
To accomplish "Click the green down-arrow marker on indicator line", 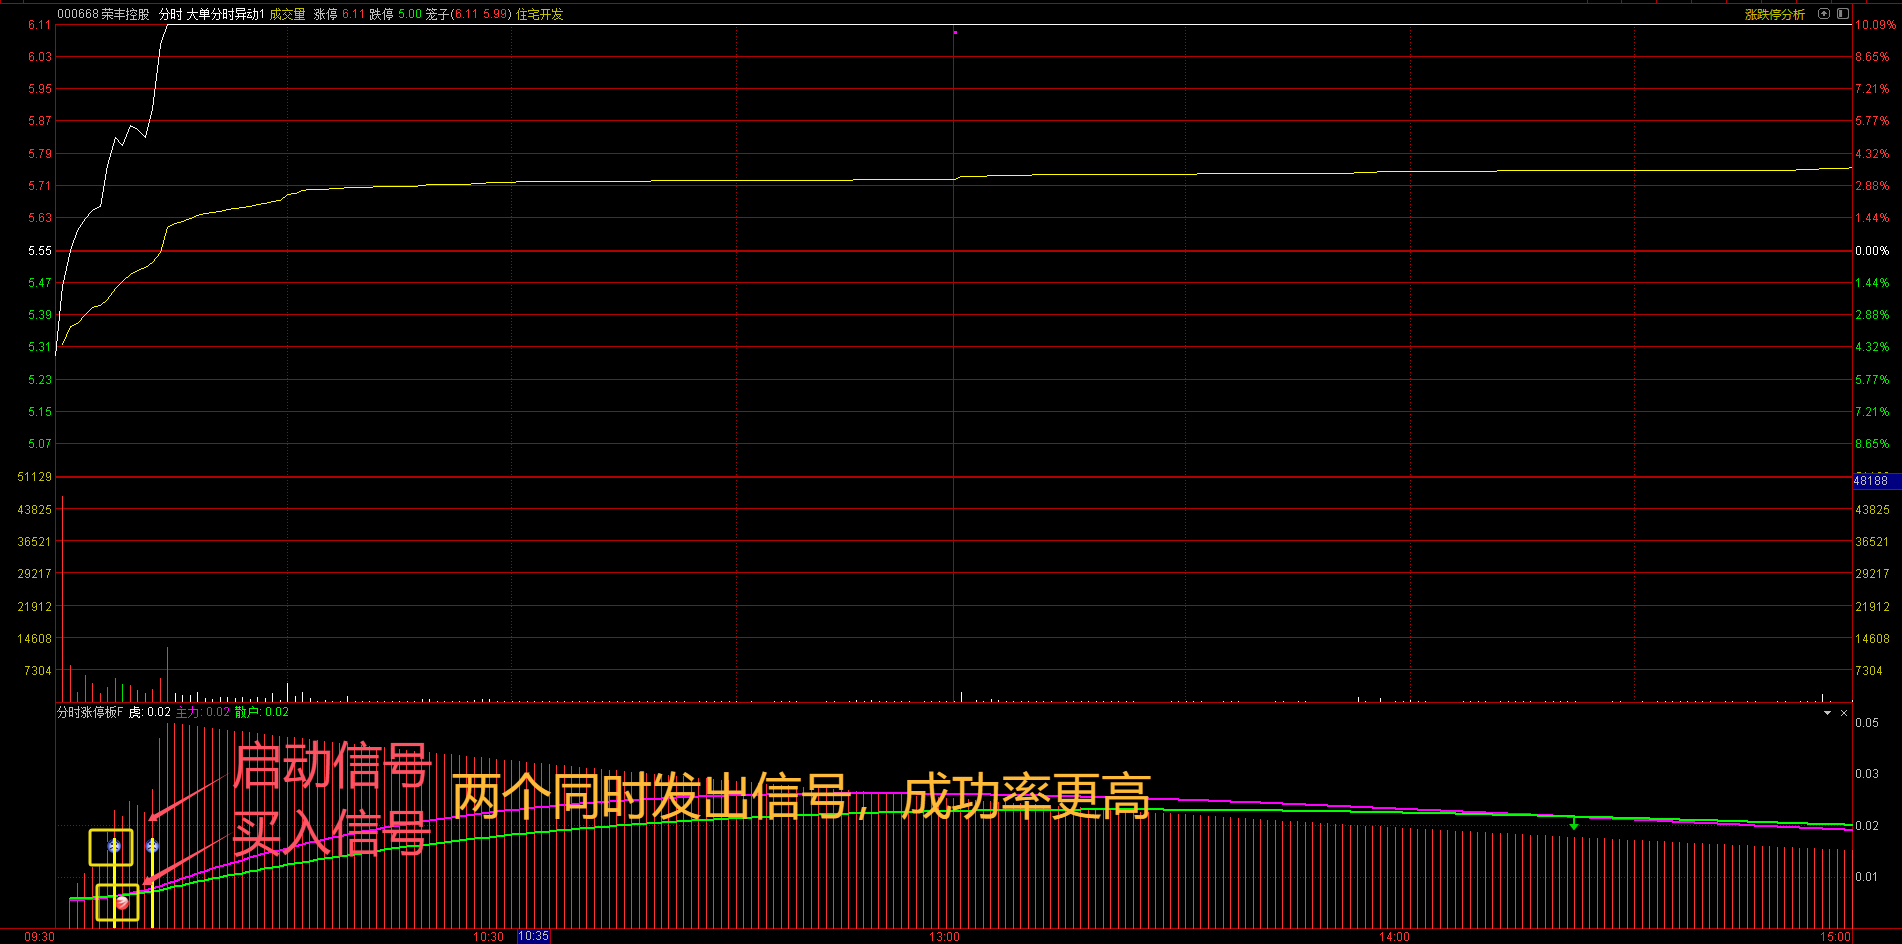I will pyautogui.click(x=1574, y=824).
